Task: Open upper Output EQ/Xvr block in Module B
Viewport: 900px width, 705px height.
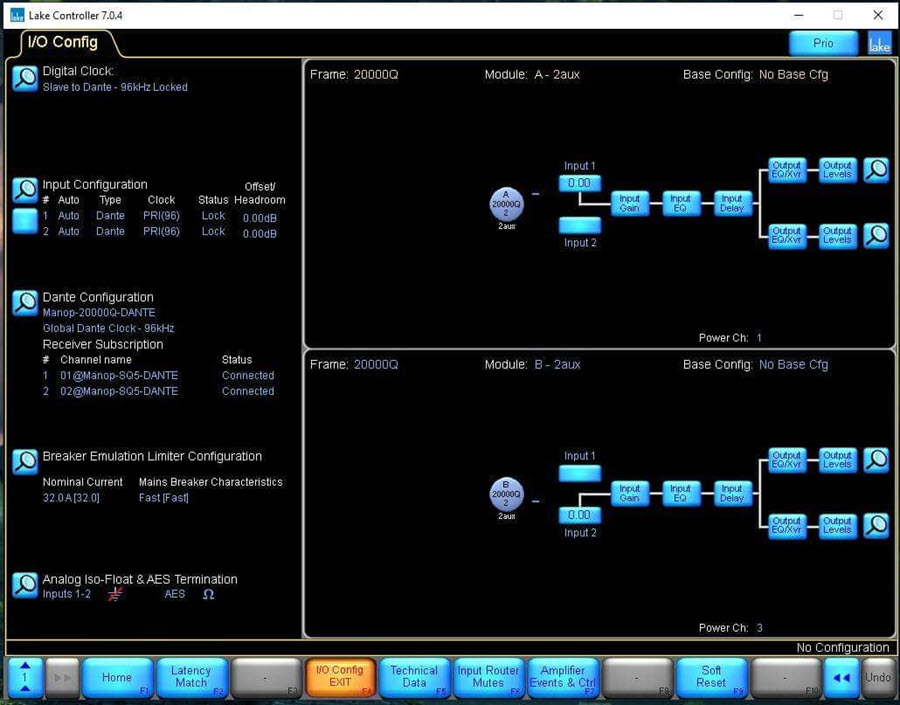Action: [x=787, y=460]
